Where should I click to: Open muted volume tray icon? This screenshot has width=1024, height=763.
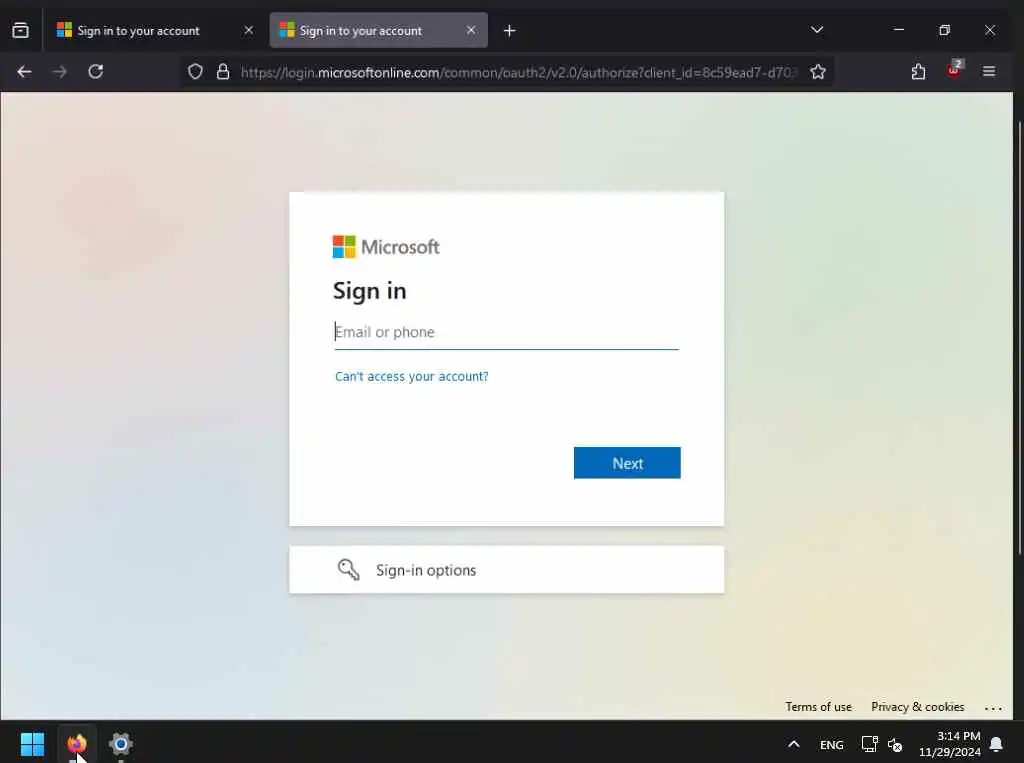point(895,745)
